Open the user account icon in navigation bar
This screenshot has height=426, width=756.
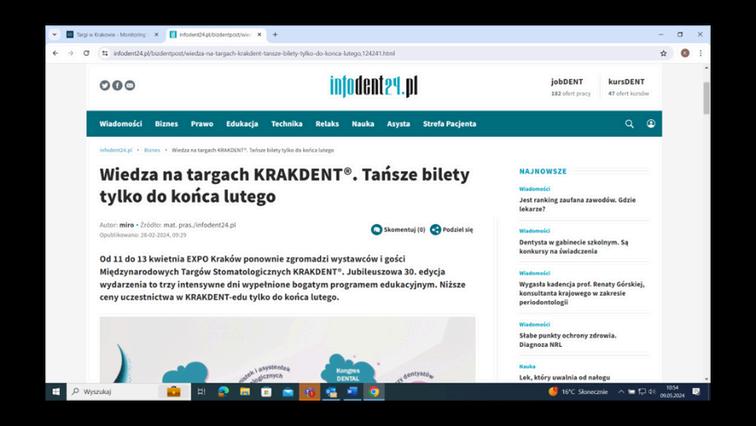tap(651, 124)
